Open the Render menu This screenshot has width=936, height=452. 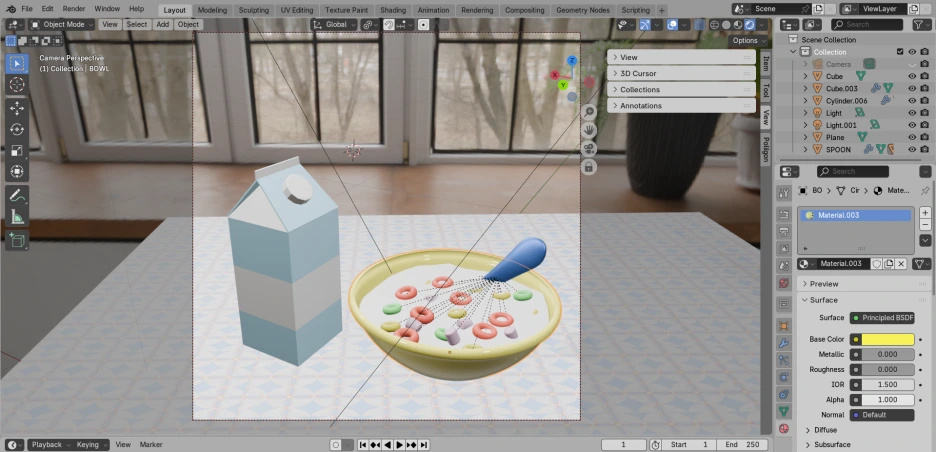click(74, 9)
